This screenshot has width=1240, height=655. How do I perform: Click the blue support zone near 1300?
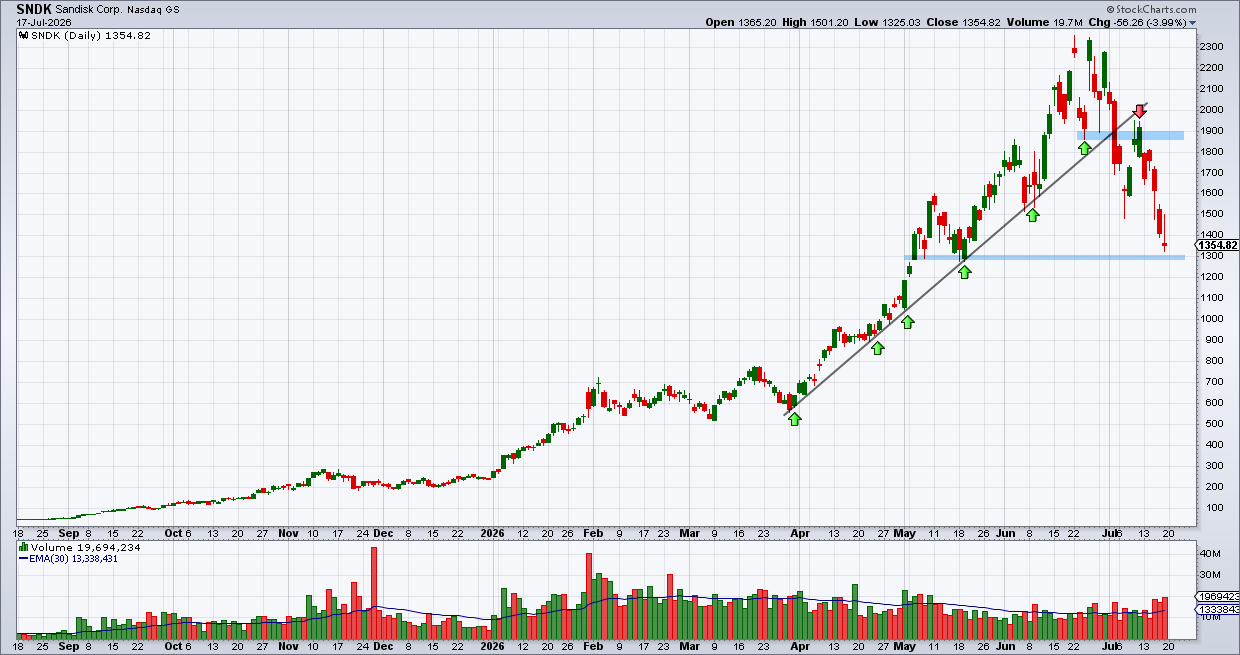pyautogui.click(x=1045, y=258)
